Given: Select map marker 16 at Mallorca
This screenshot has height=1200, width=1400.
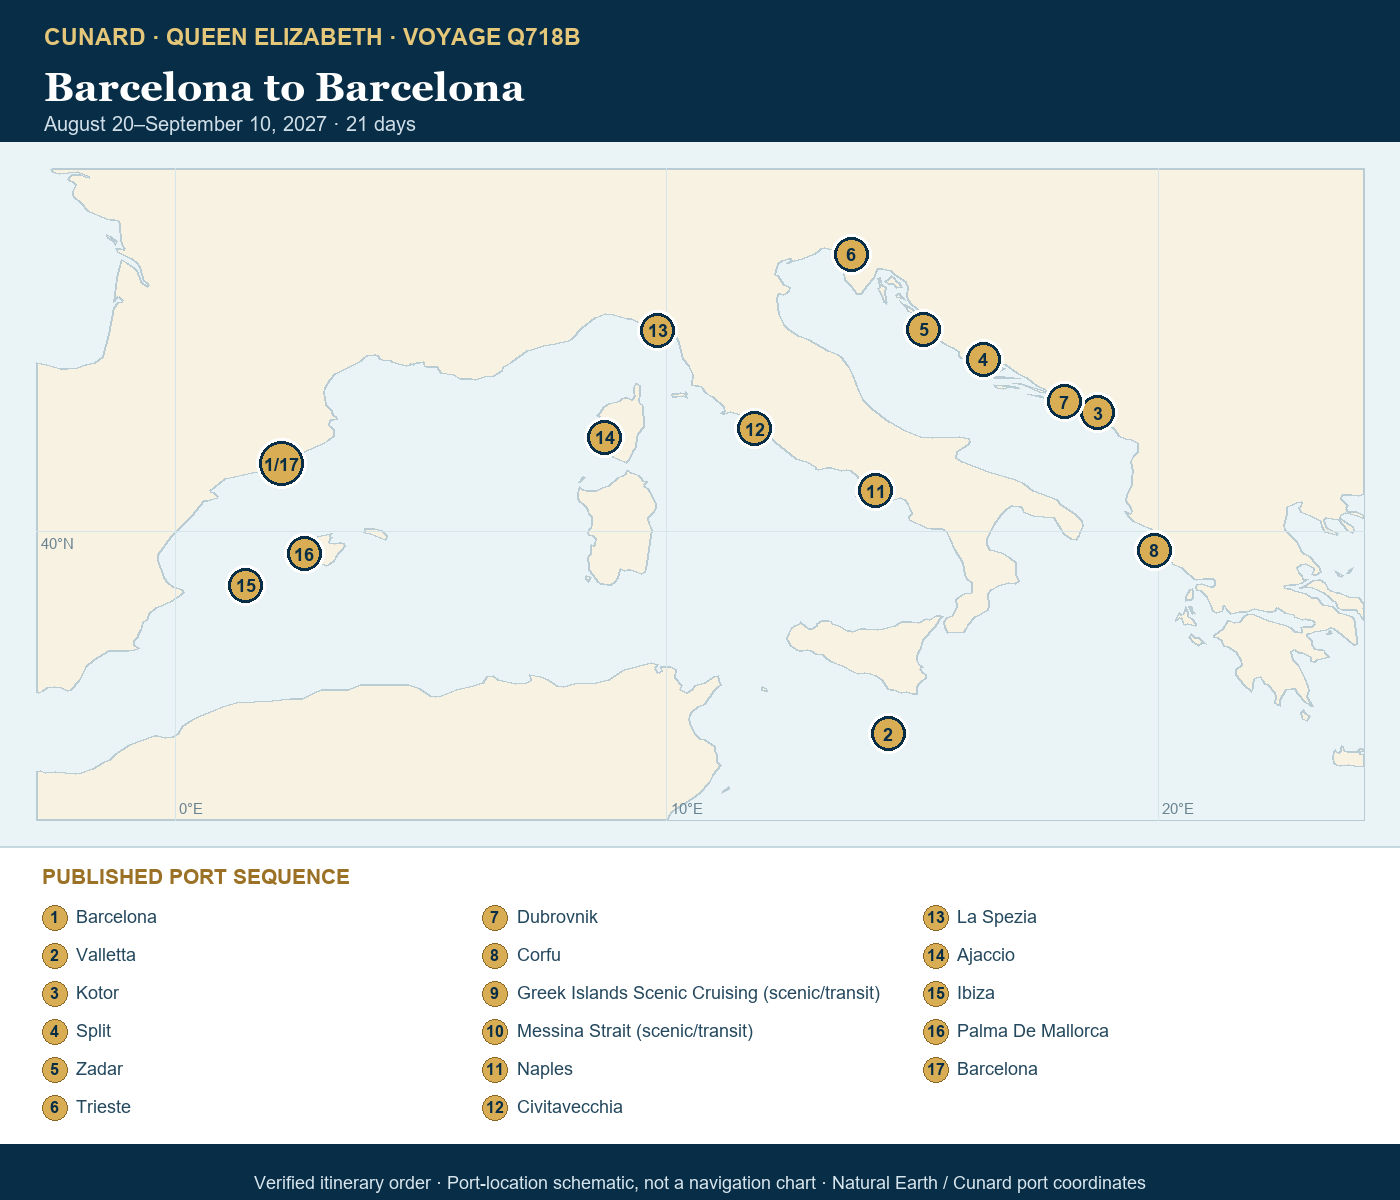Looking at the screenshot, I should [304, 554].
